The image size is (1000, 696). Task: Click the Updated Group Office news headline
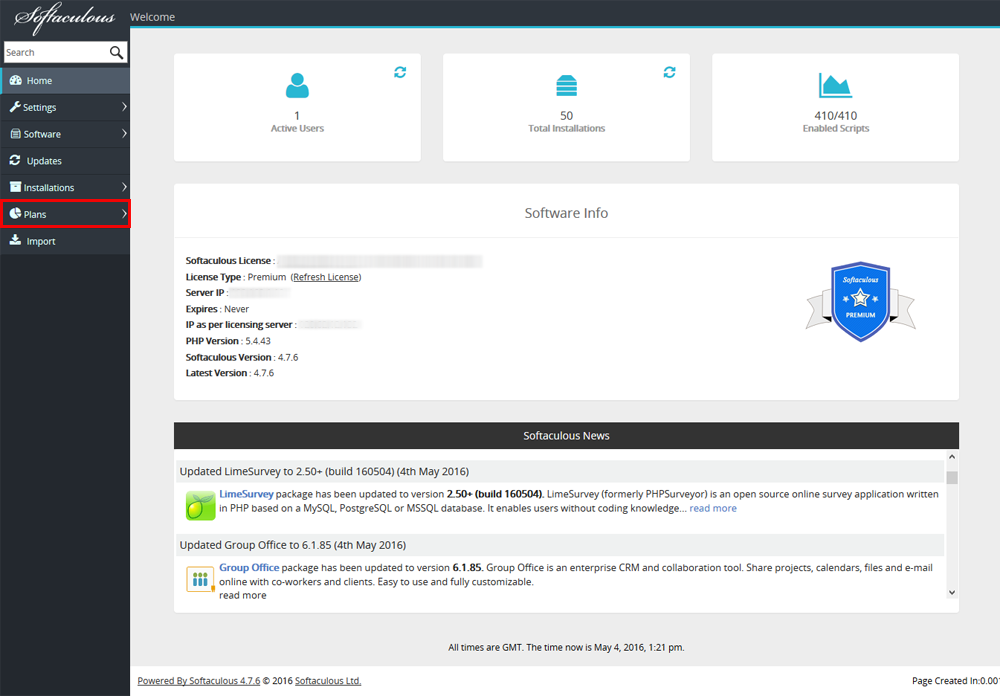tap(293, 545)
